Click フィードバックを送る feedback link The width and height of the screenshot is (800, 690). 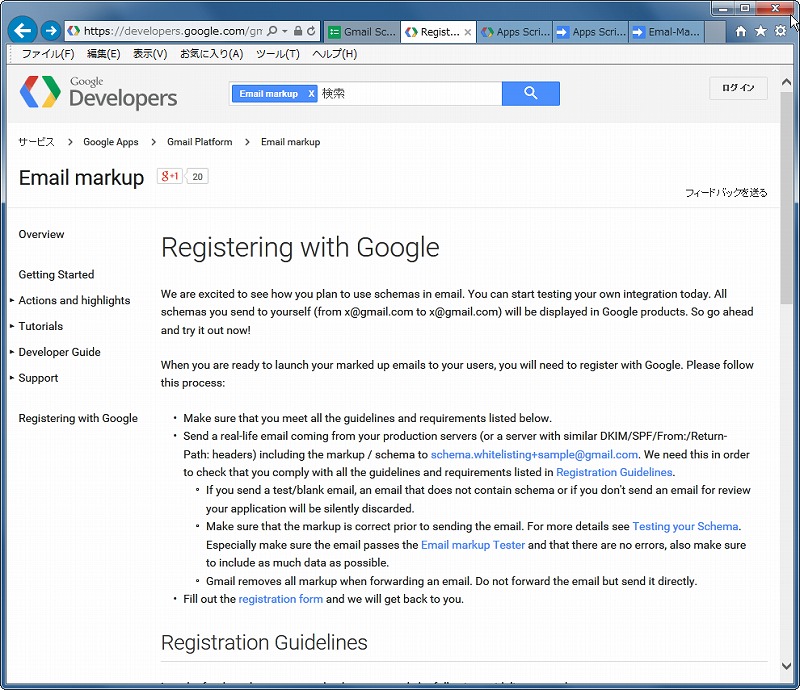click(x=726, y=192)
